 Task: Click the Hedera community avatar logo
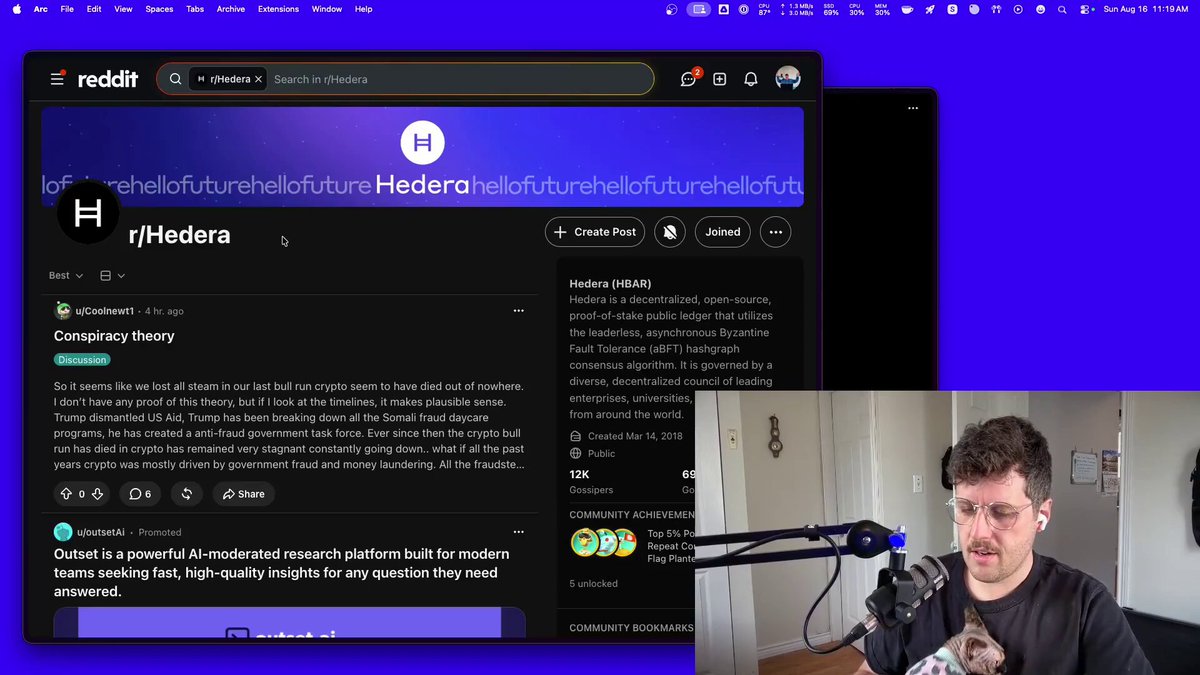pos(88,212)
